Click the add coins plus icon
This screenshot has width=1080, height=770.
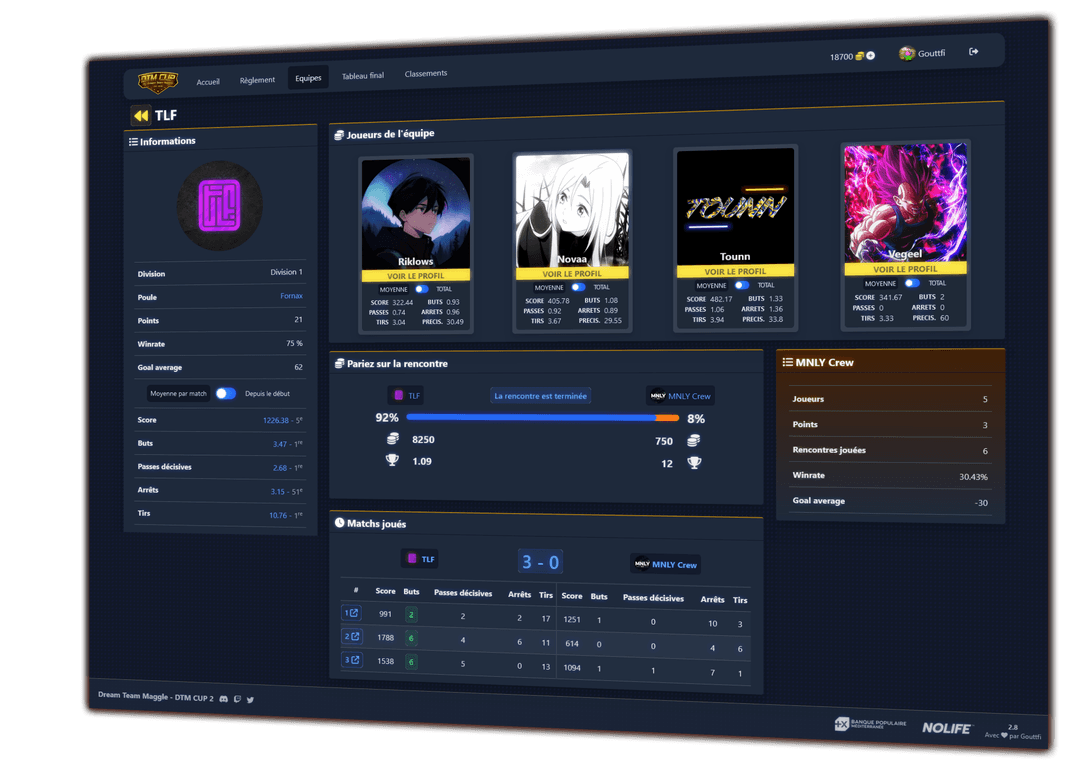pyautogui.click(x=870, y=56)
